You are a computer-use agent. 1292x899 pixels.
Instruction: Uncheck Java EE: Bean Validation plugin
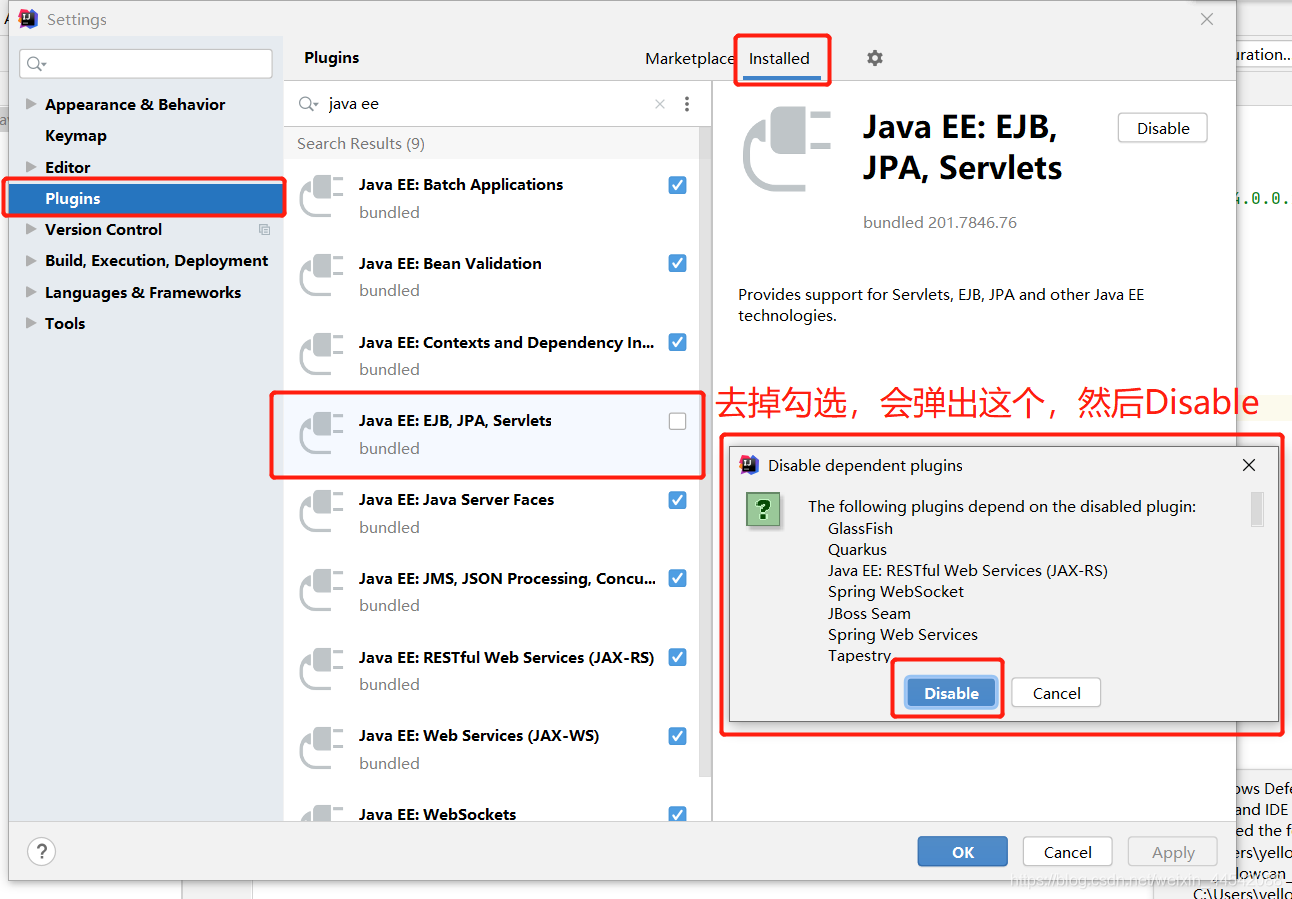pos(678,263)
